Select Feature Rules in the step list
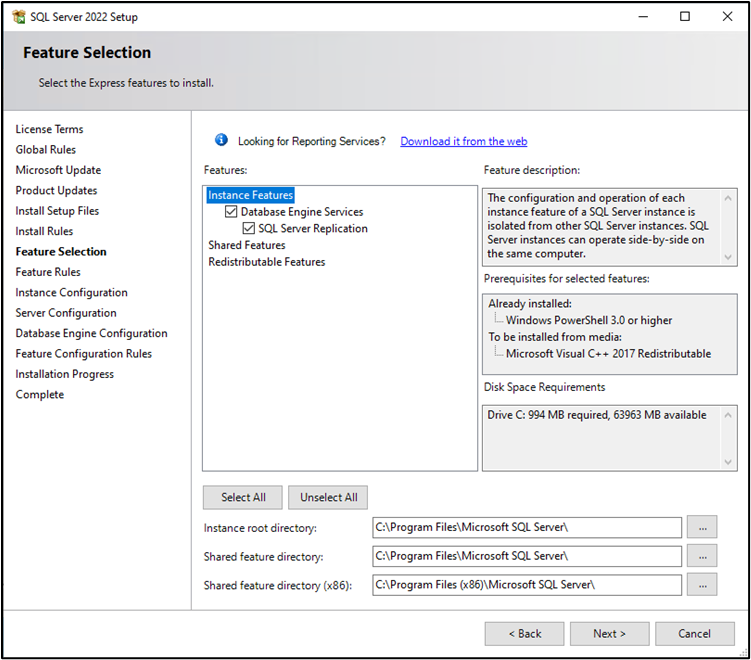The height and width of the screenshot is (660, 751). [x=48, y=272]
